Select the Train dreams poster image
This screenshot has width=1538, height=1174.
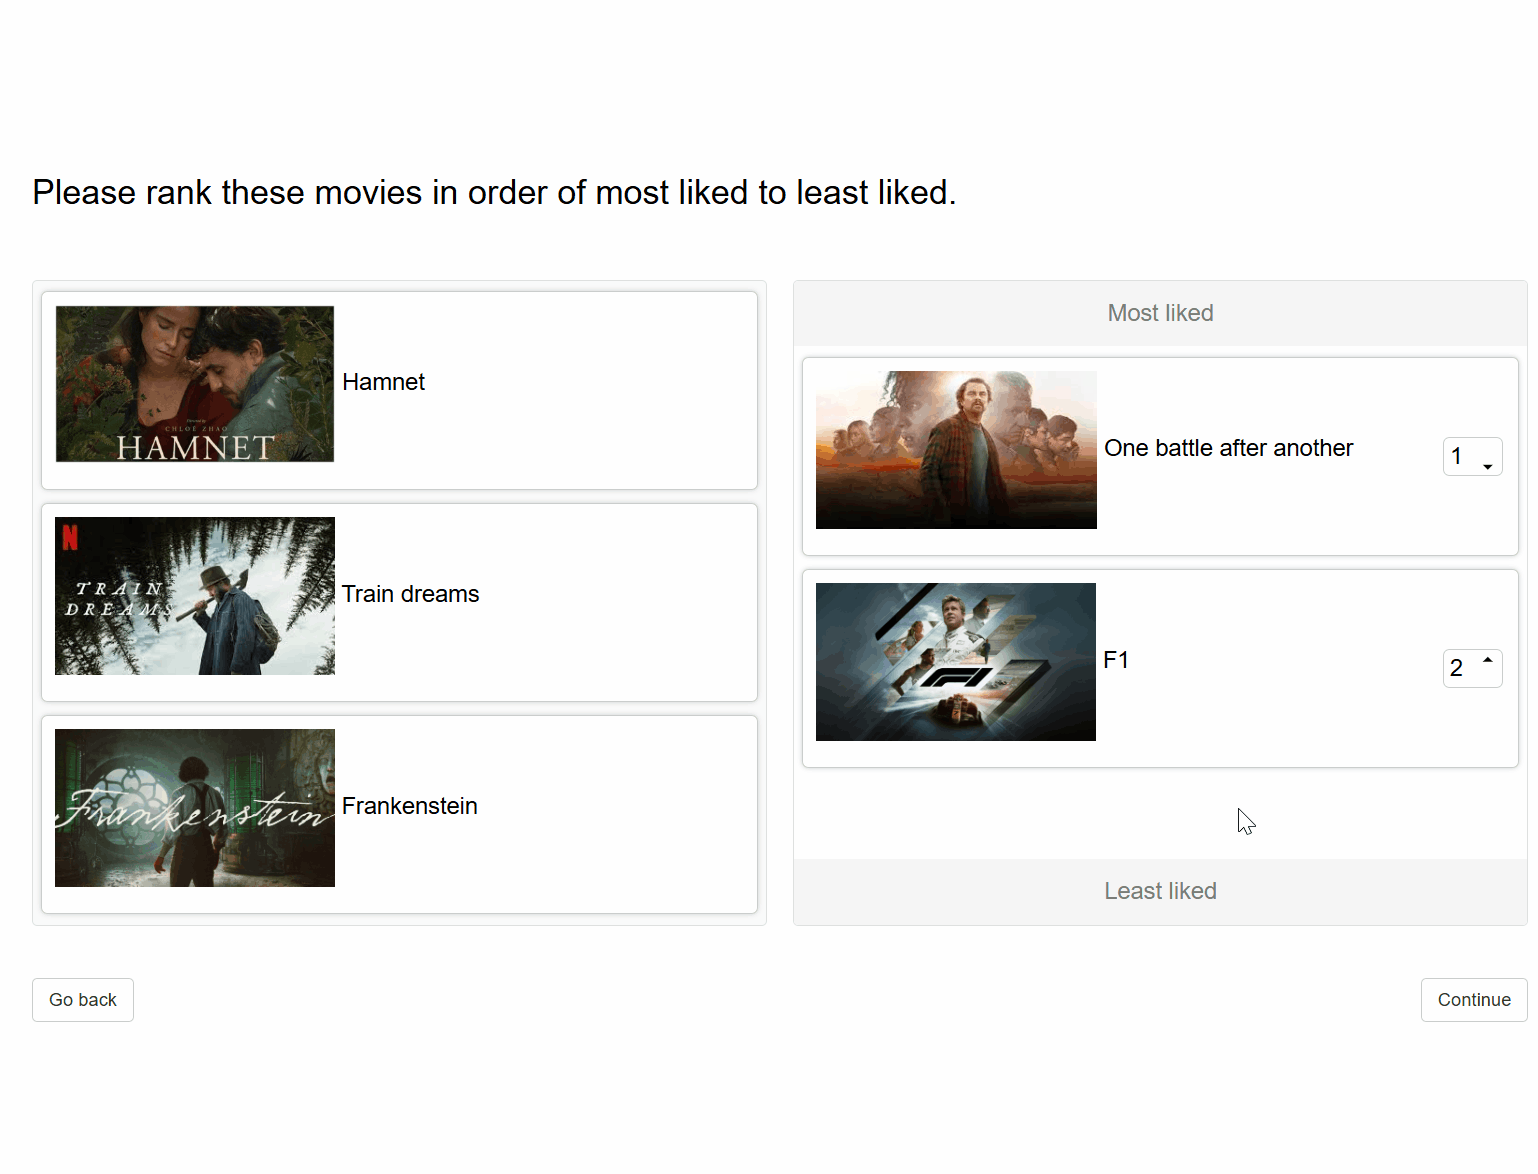click(195, 596)
